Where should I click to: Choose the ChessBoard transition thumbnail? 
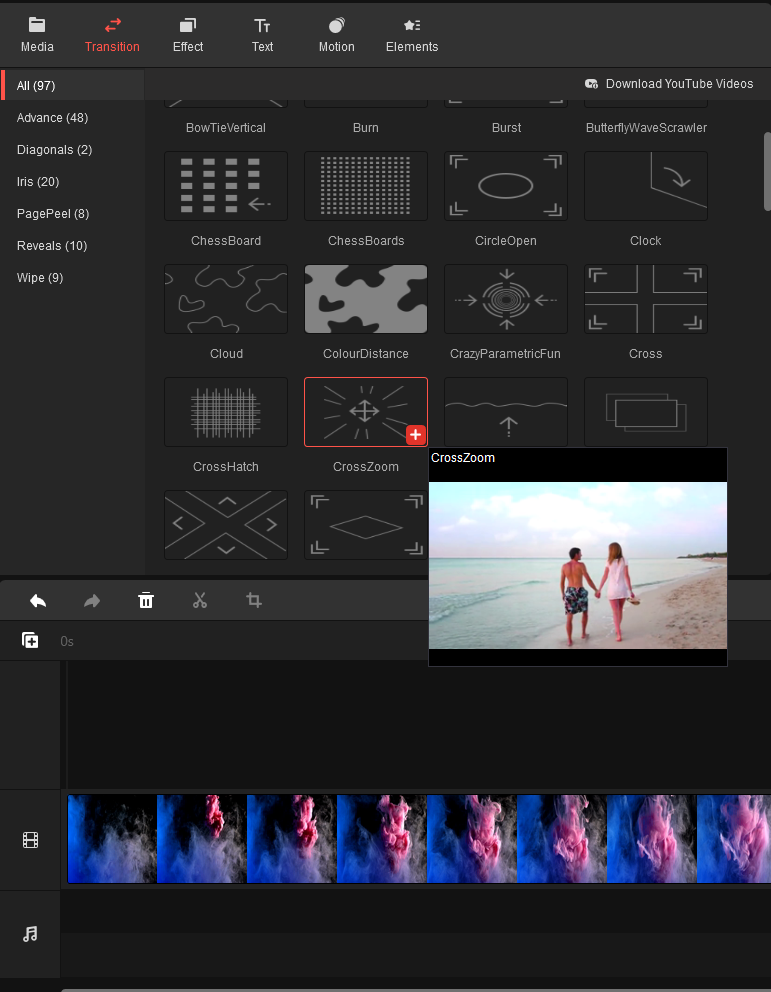point(226,186)
